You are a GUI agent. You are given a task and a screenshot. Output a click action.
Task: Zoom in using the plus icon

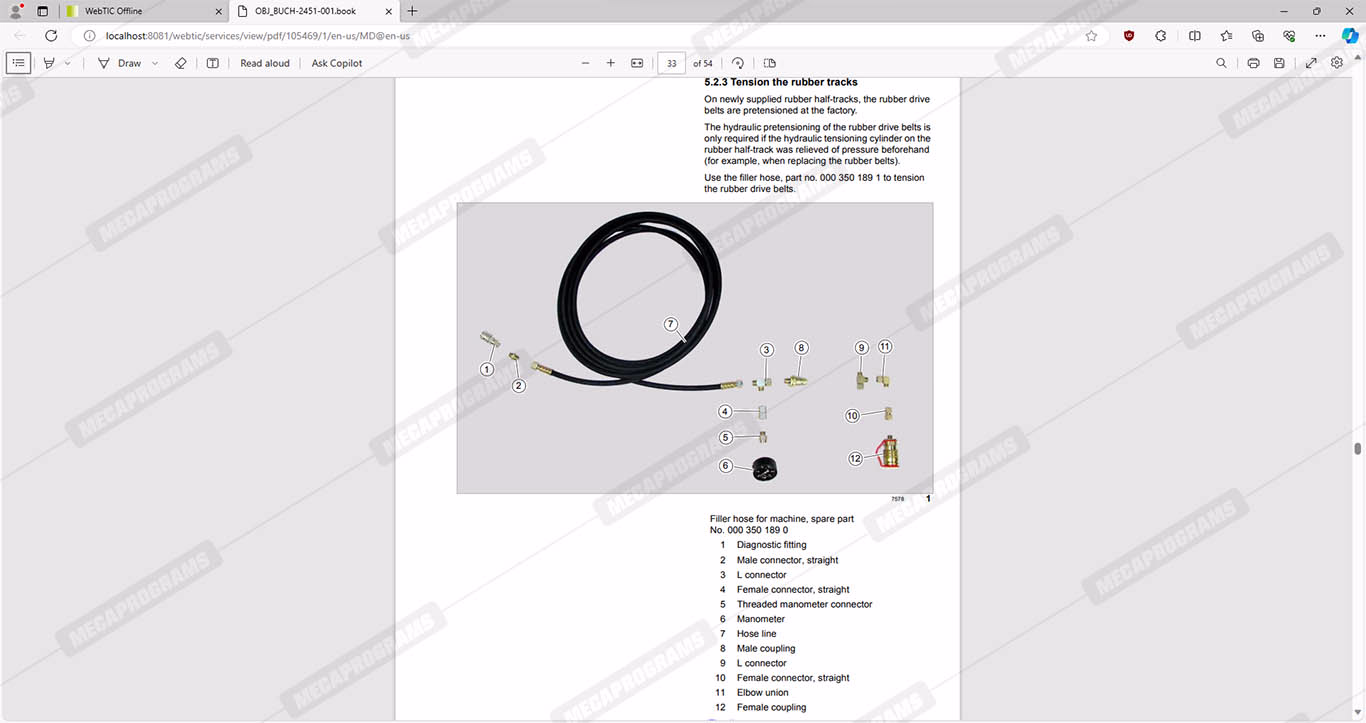click(611, 63)
